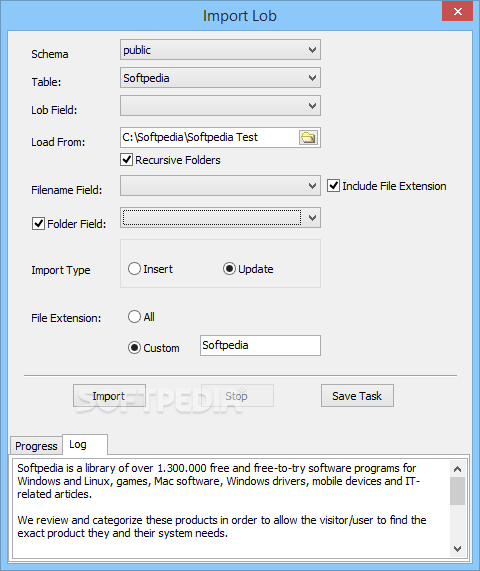Click the Import button
Image resolution: width=480 pixels, height=571 pixels.
tap(109, 395)
